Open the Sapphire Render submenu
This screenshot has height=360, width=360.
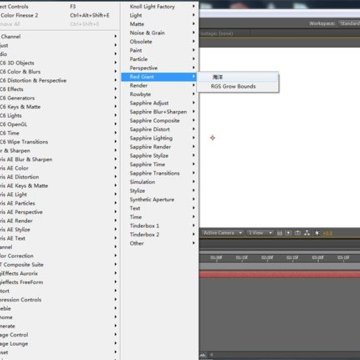[x=160, y=147]
